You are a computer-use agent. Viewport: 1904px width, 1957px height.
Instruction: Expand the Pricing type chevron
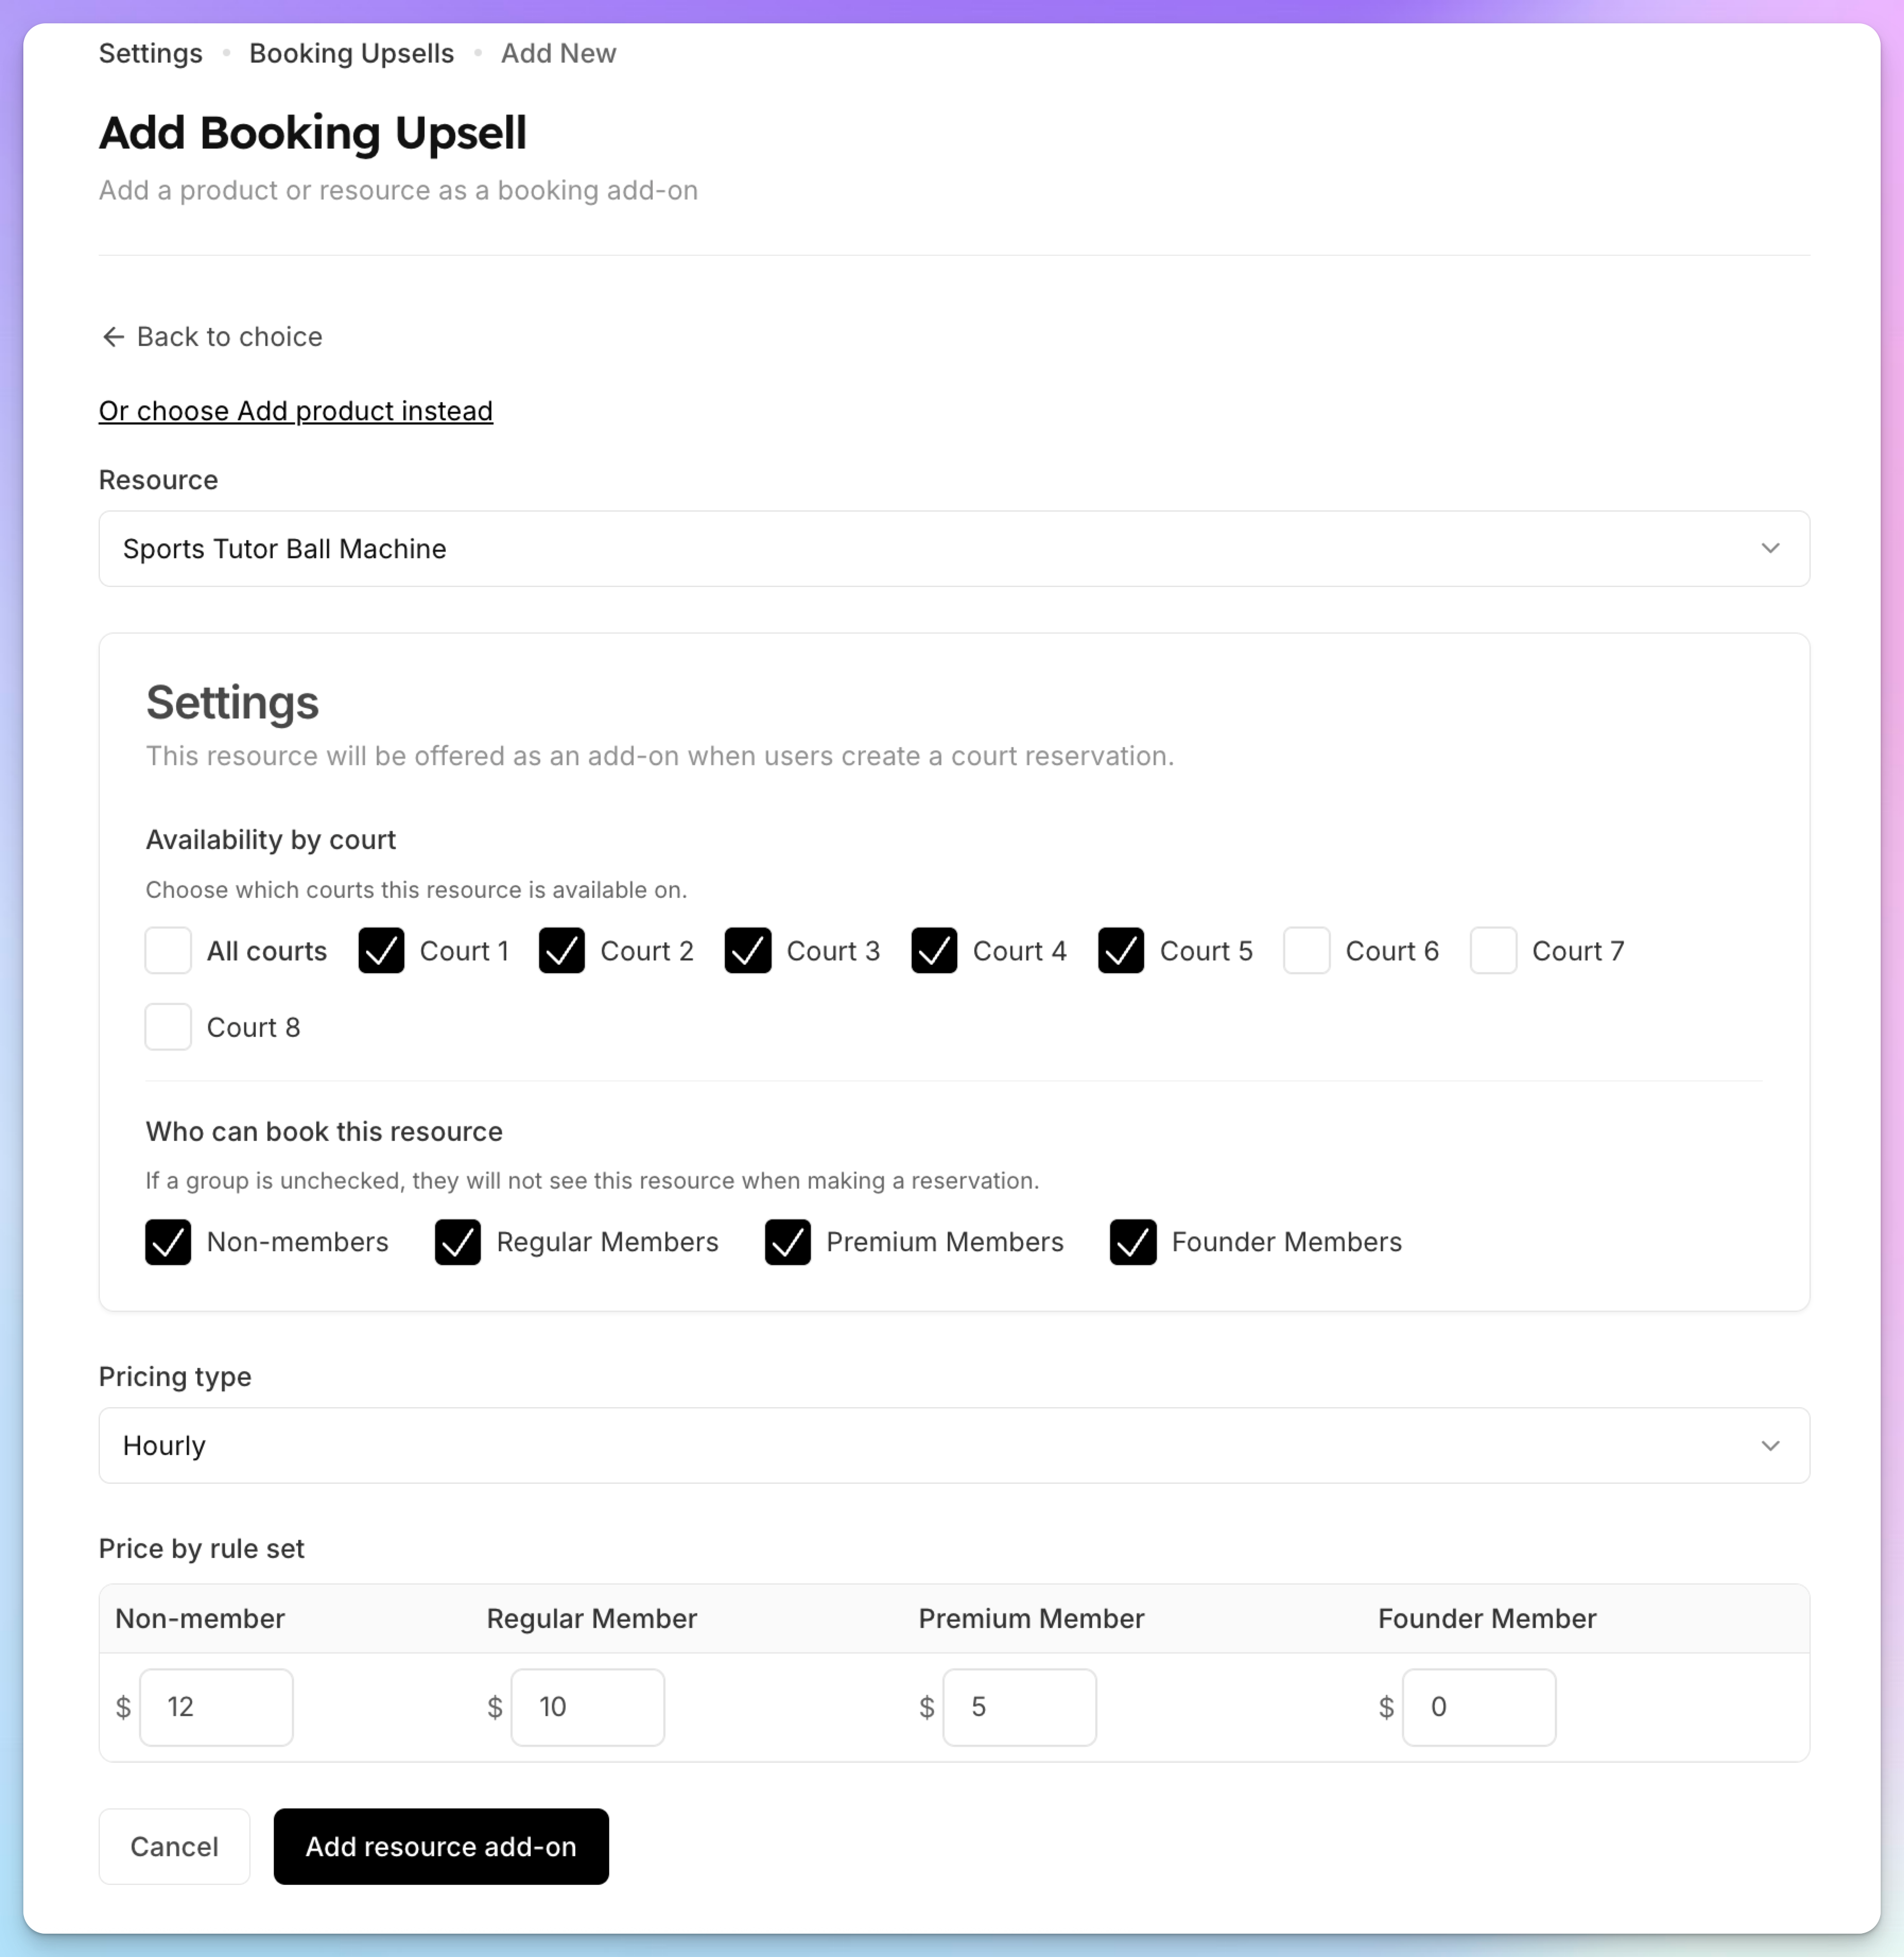pos(1770,1446)
